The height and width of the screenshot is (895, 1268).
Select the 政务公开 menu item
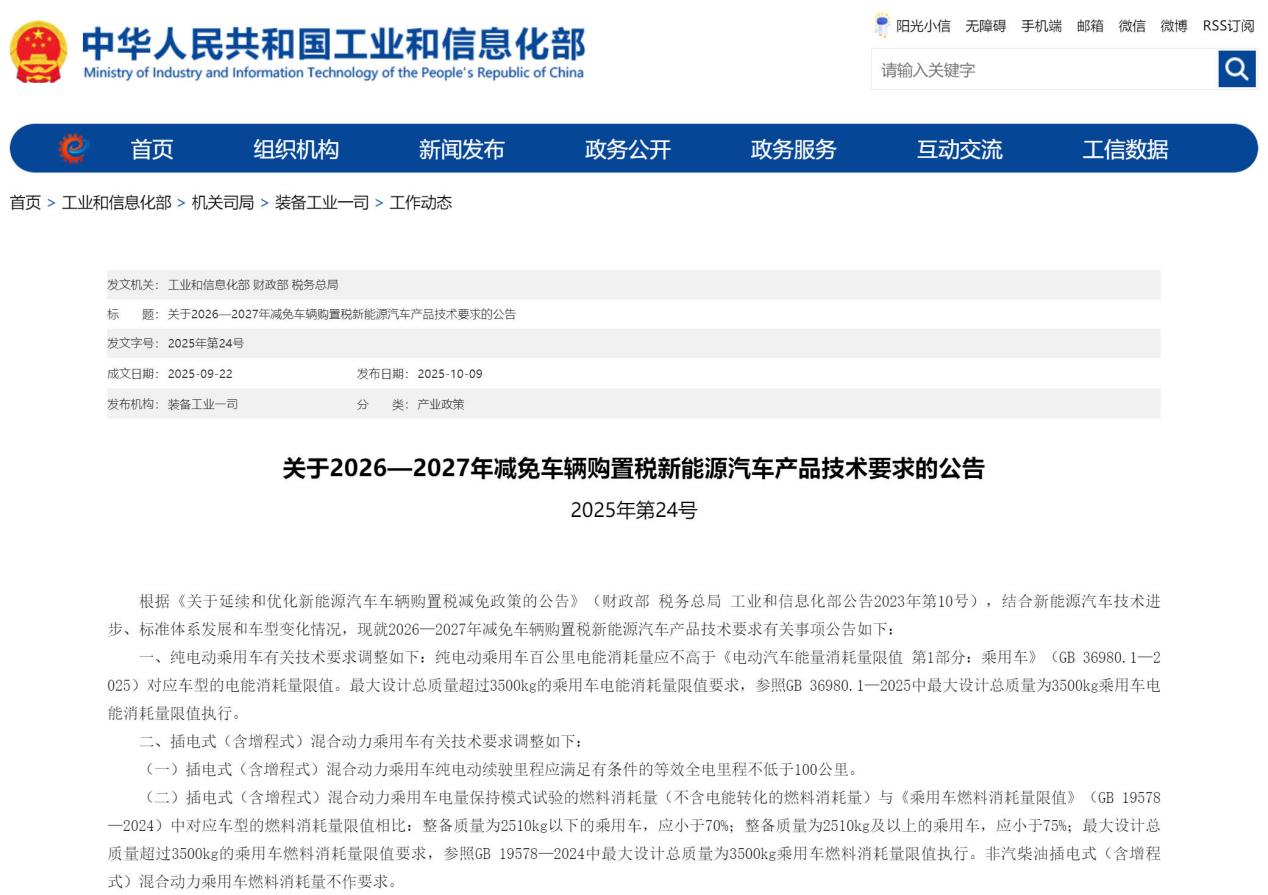(x=627, y=150)
